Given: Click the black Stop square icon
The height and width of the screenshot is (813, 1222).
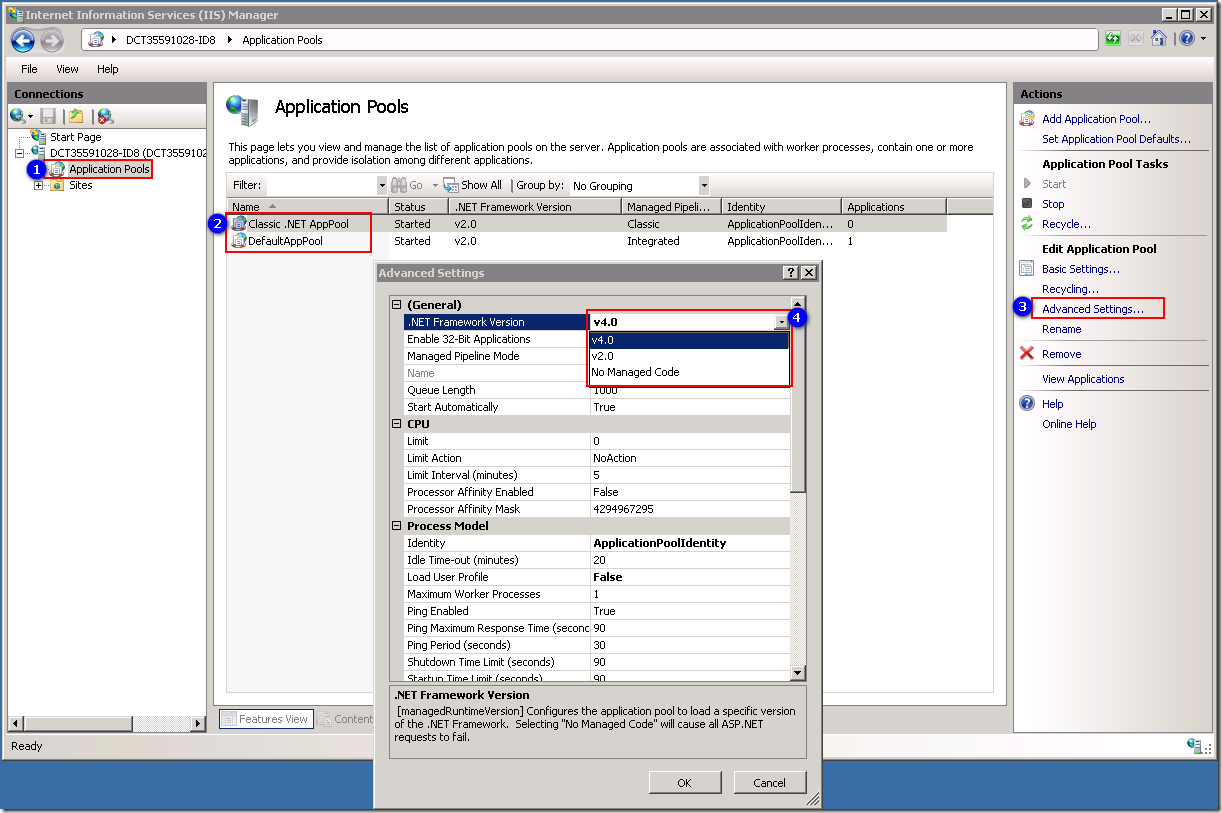Looking at the screenshot, I should click(1026, 204).
